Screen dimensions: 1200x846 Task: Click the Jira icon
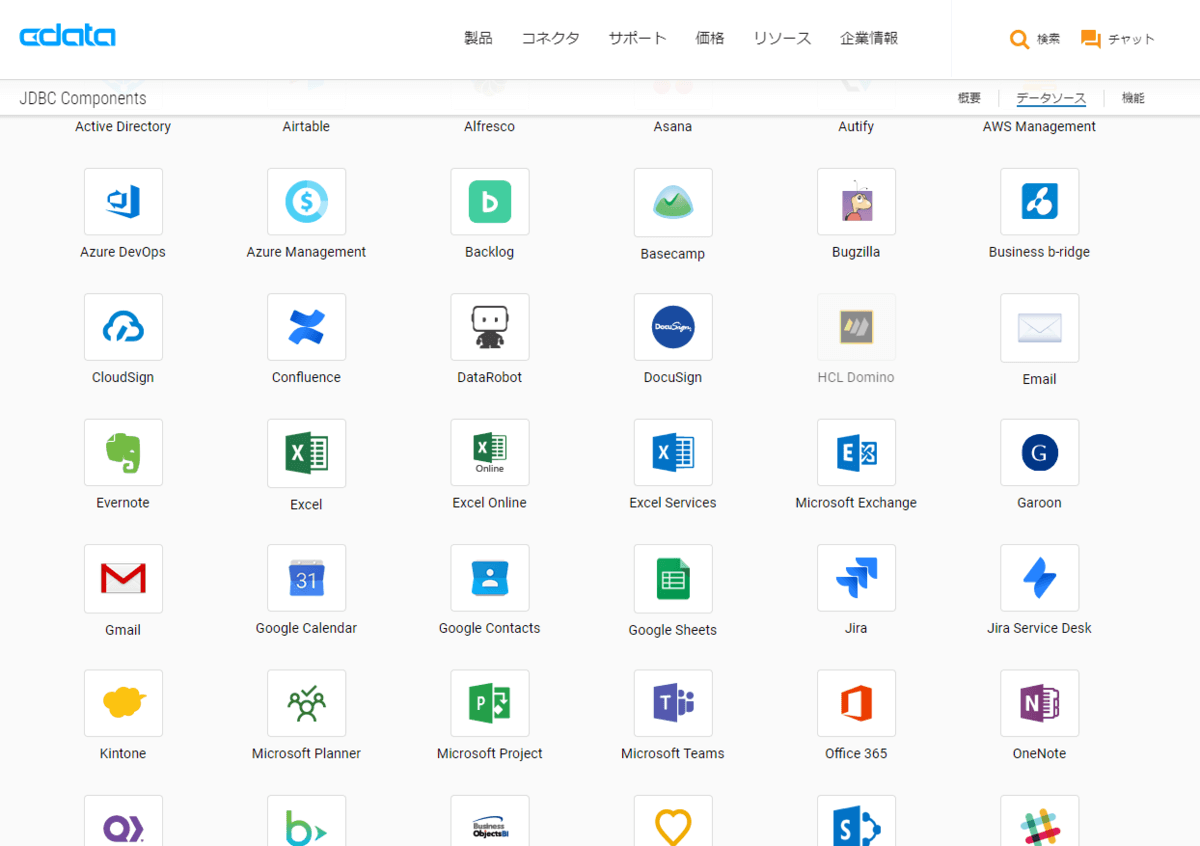point(856,578)
